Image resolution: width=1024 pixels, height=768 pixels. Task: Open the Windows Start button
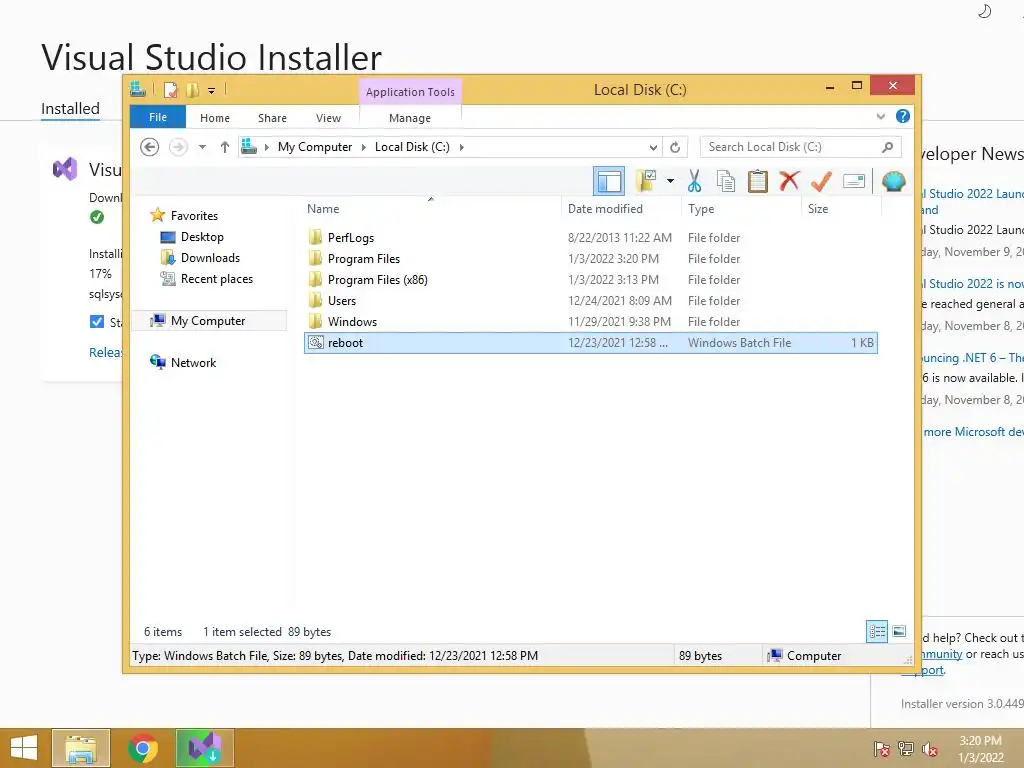coord(24,748)
